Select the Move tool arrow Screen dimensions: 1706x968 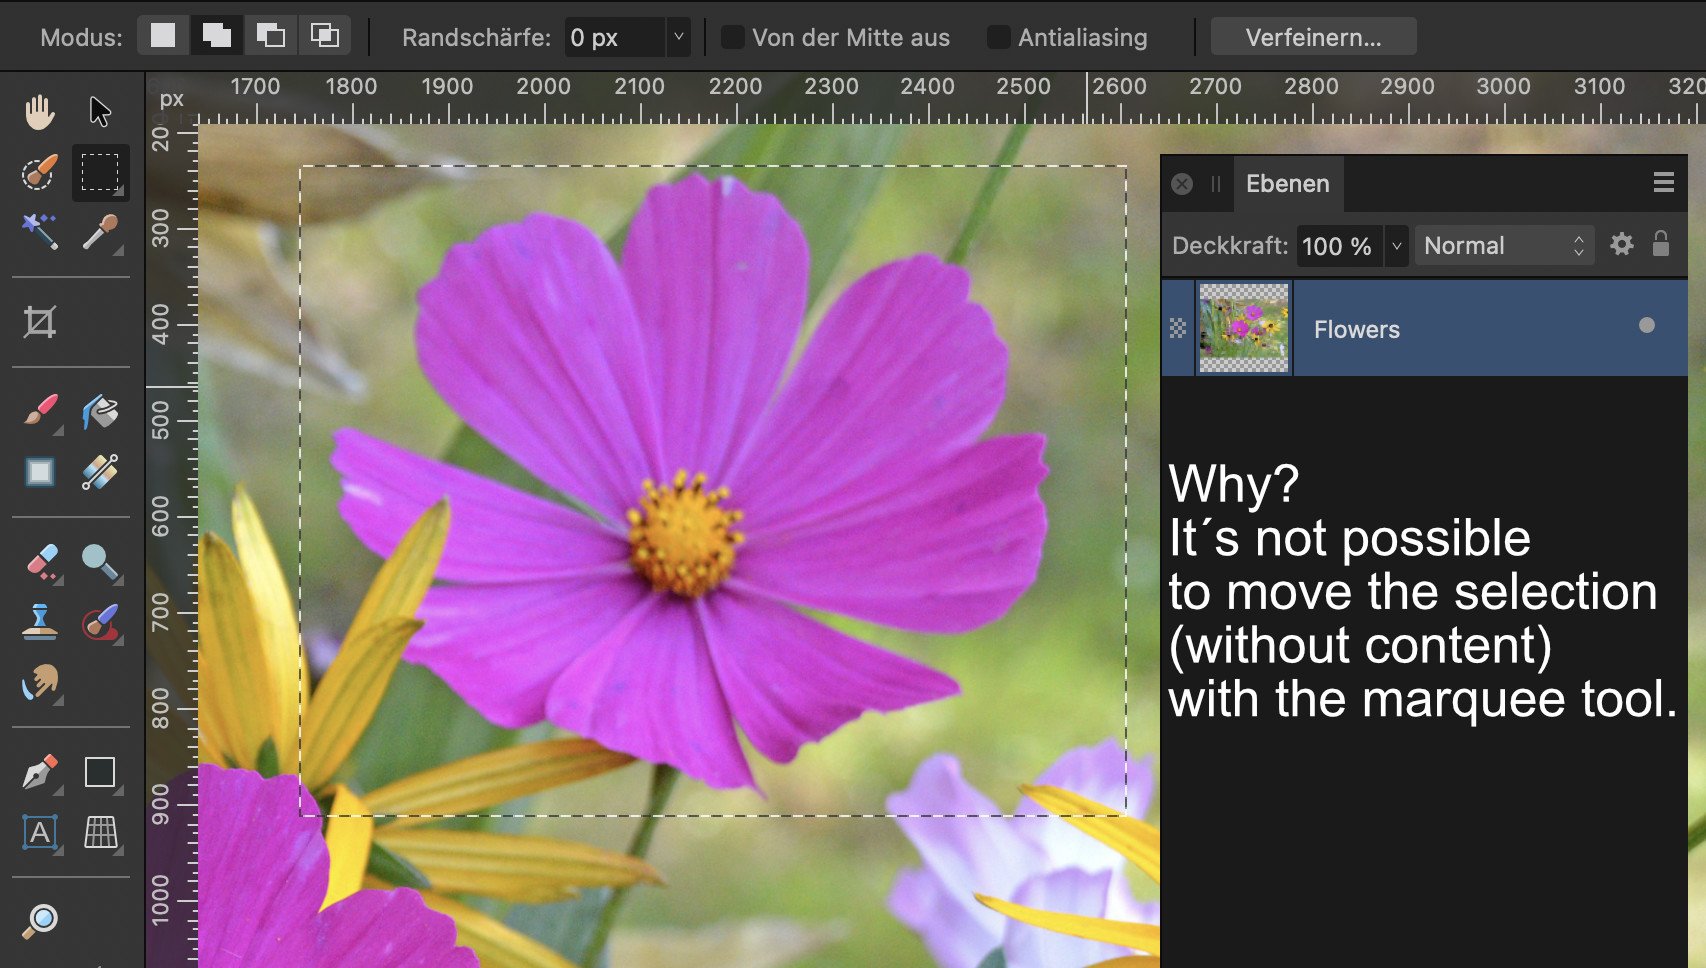pyautogui.click(x=100, y=112)
